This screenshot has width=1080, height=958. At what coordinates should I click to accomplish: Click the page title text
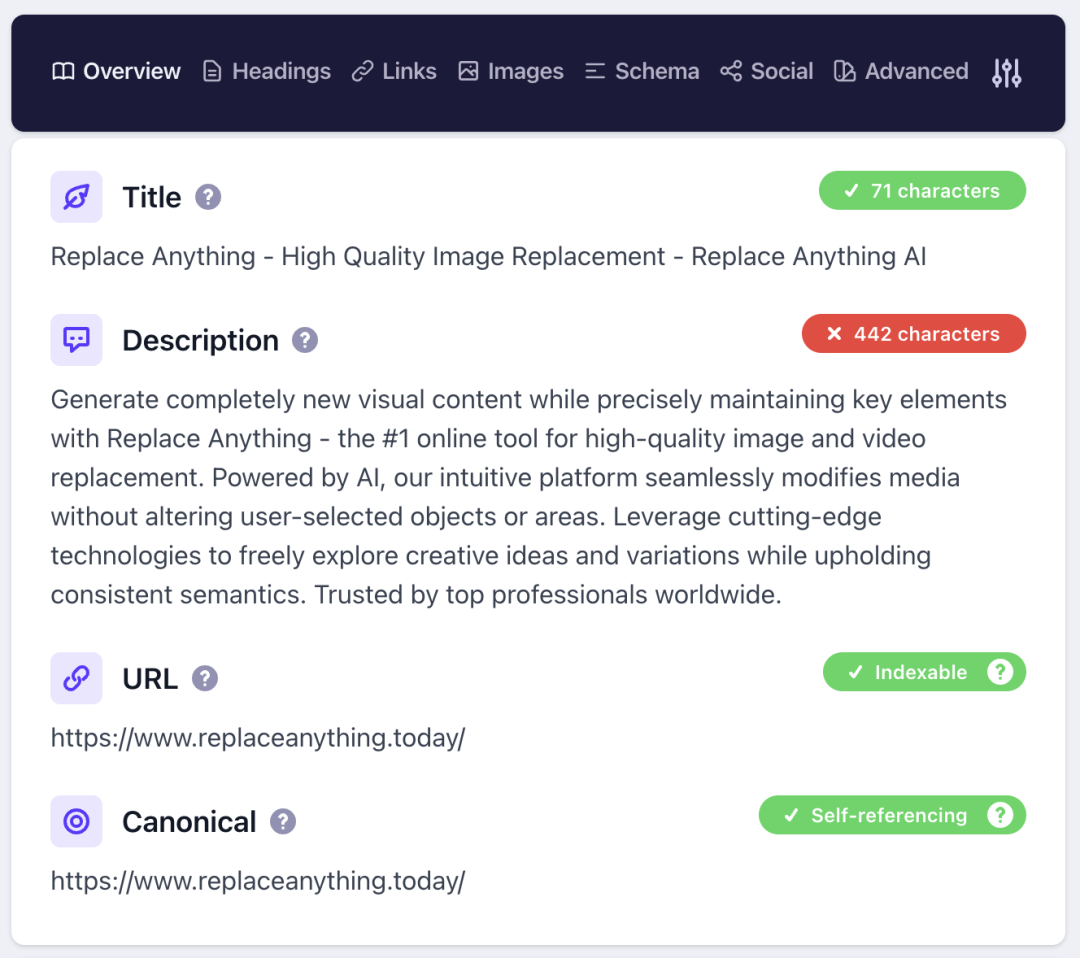click(488, 256)
